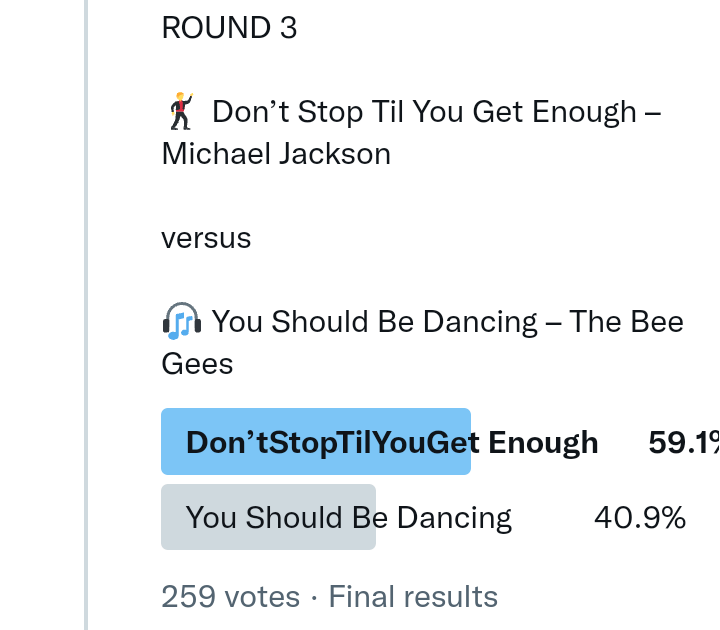720x630 pixels.
Task: Click the 40.9% poll result
Action: click(x=640, y=518)
